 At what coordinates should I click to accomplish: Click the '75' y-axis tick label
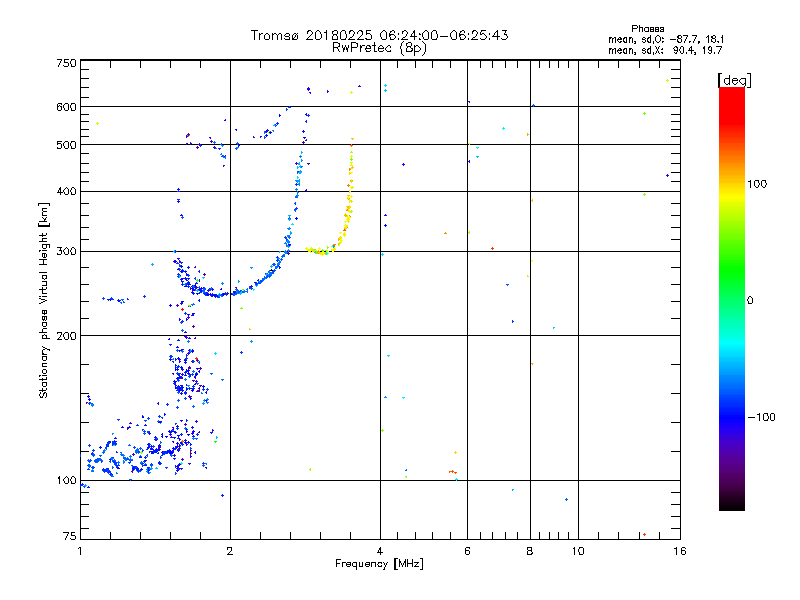pos(70,536)
